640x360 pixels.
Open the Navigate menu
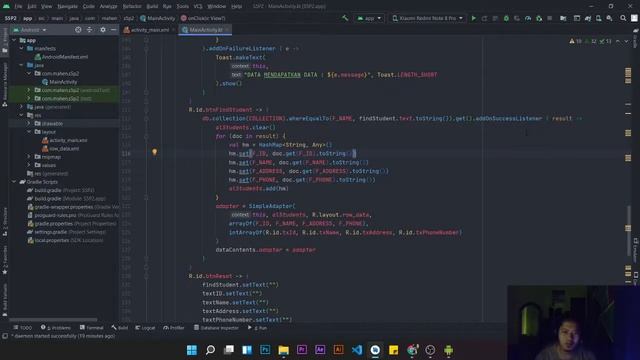point(67,6)
